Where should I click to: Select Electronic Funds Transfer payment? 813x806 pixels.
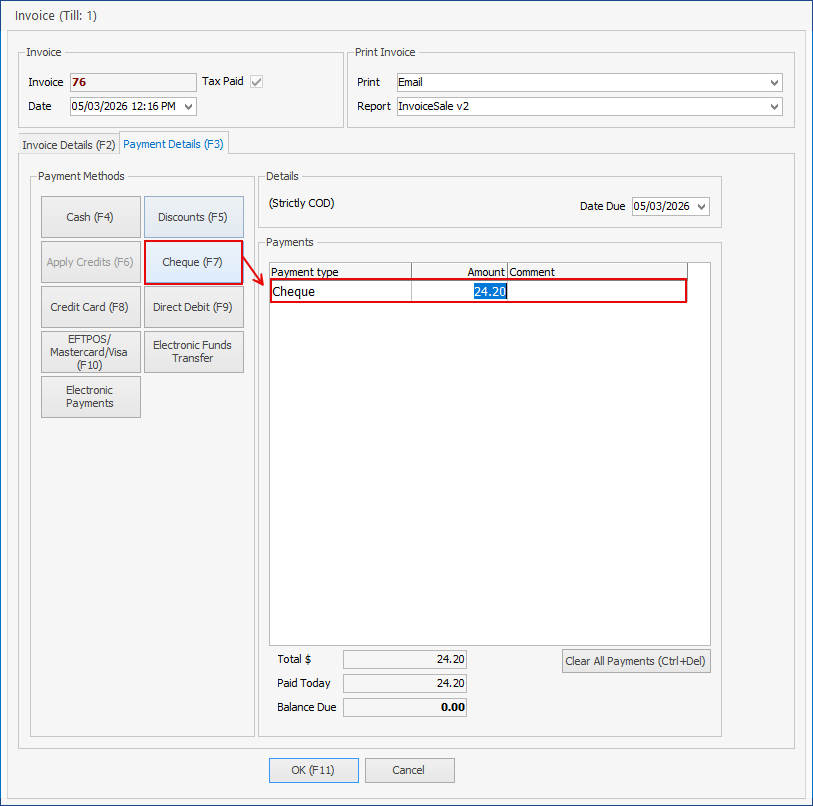click(x=193, y=352)
